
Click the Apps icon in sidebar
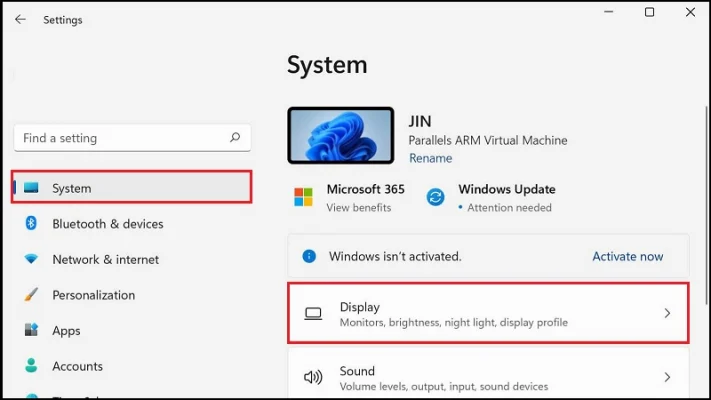click(31, 330)
